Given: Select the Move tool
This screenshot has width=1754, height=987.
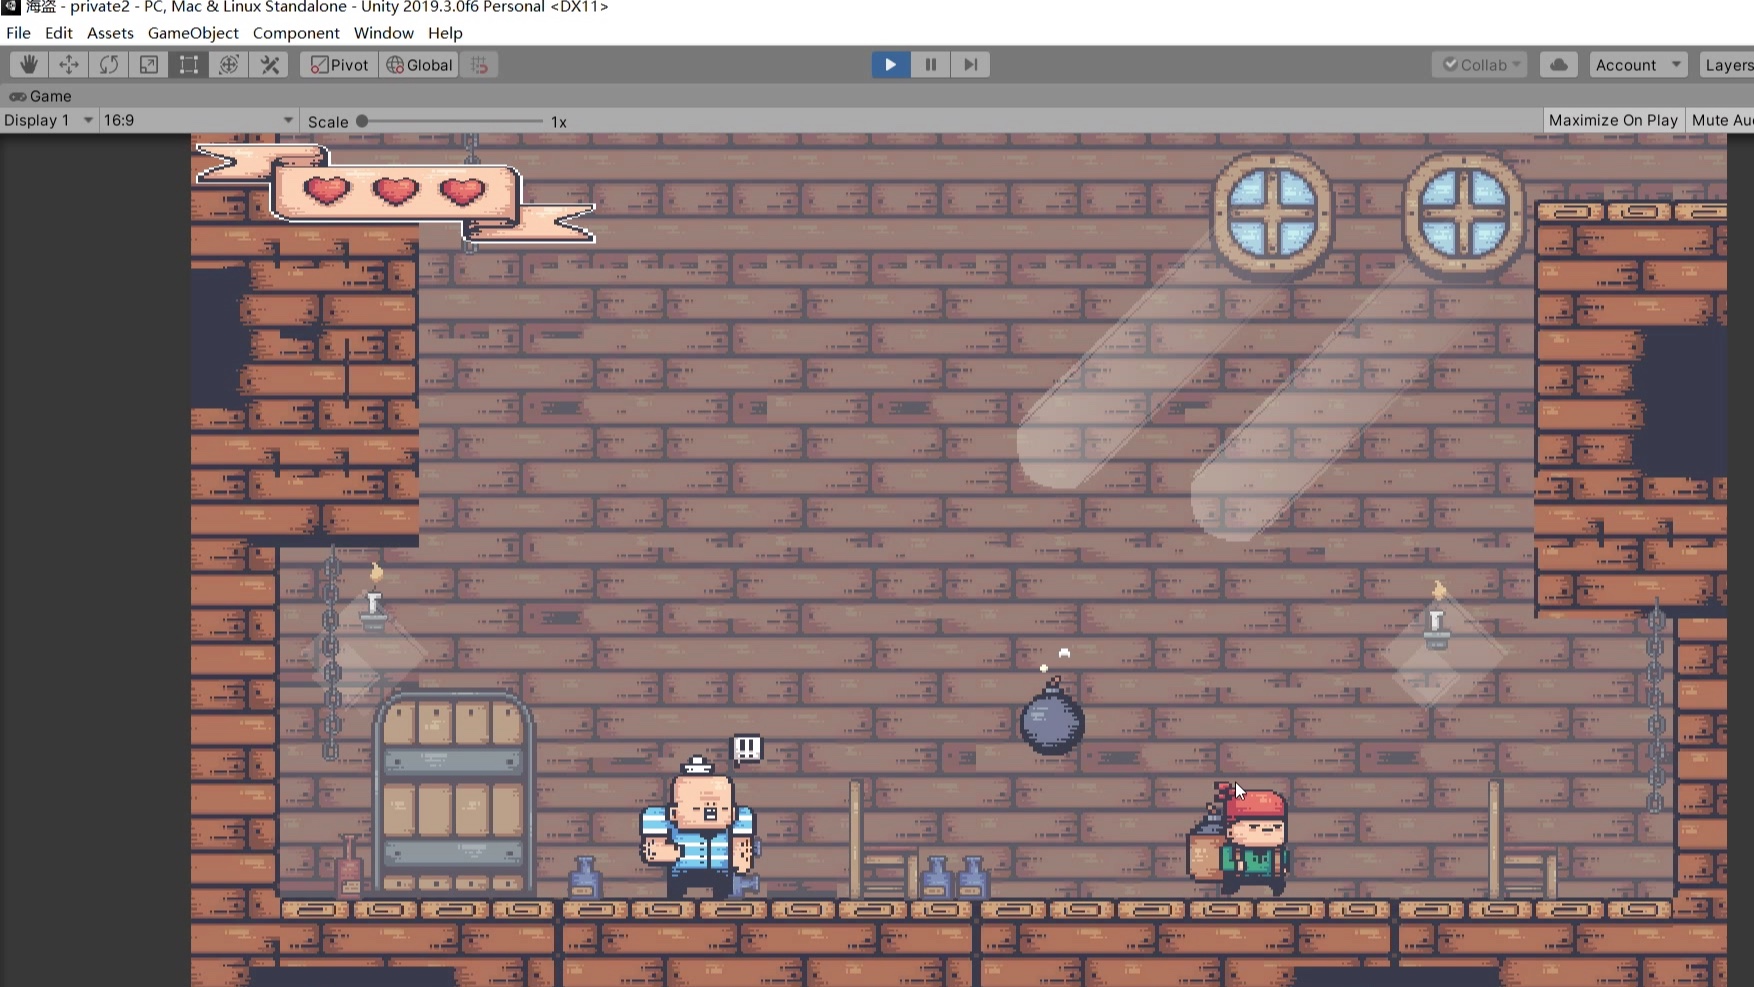Looking at the screenshot, I should click(x=68, y=64).
